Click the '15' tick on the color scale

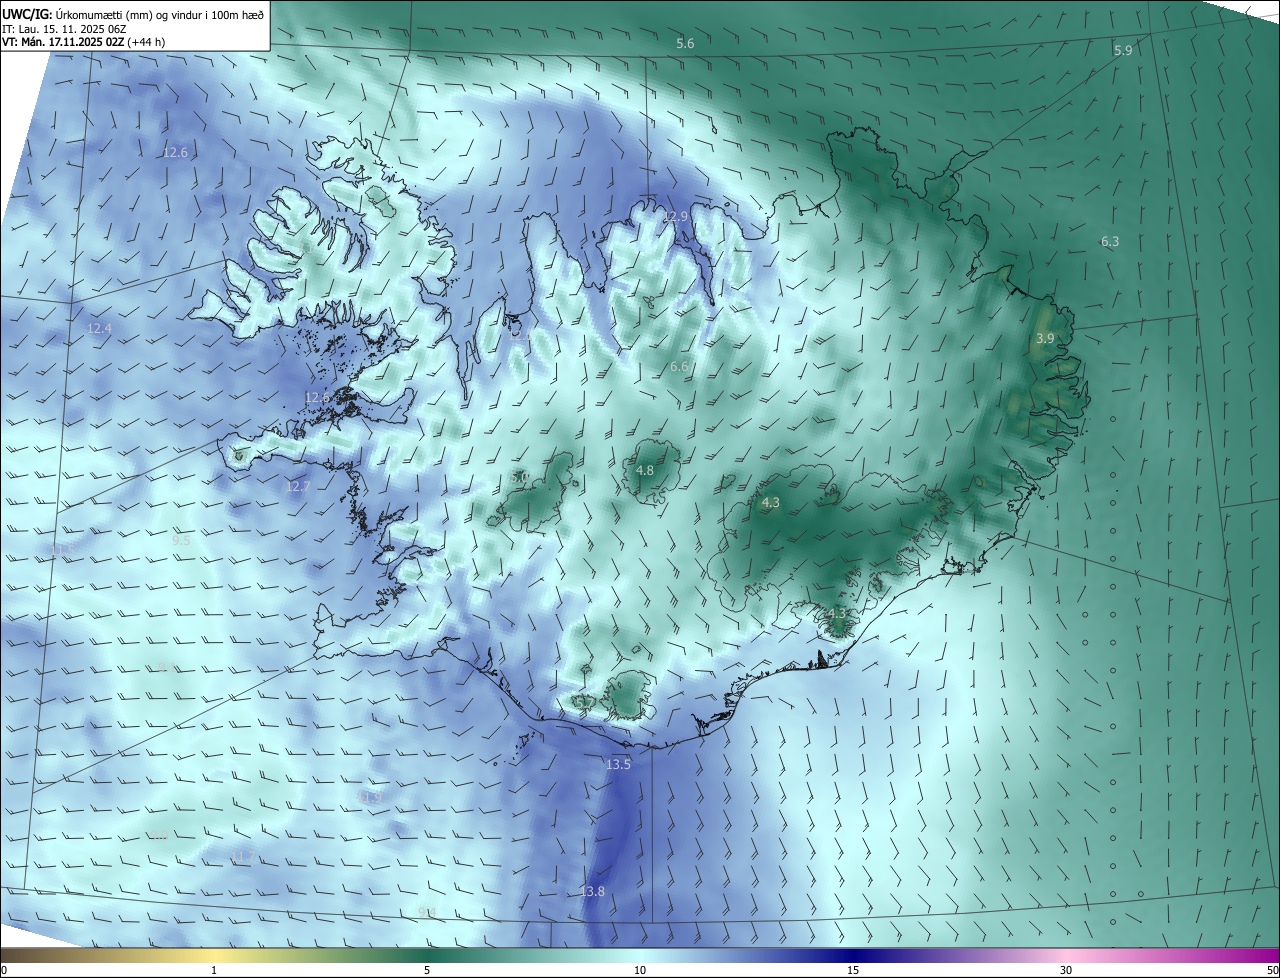[853, 970]
